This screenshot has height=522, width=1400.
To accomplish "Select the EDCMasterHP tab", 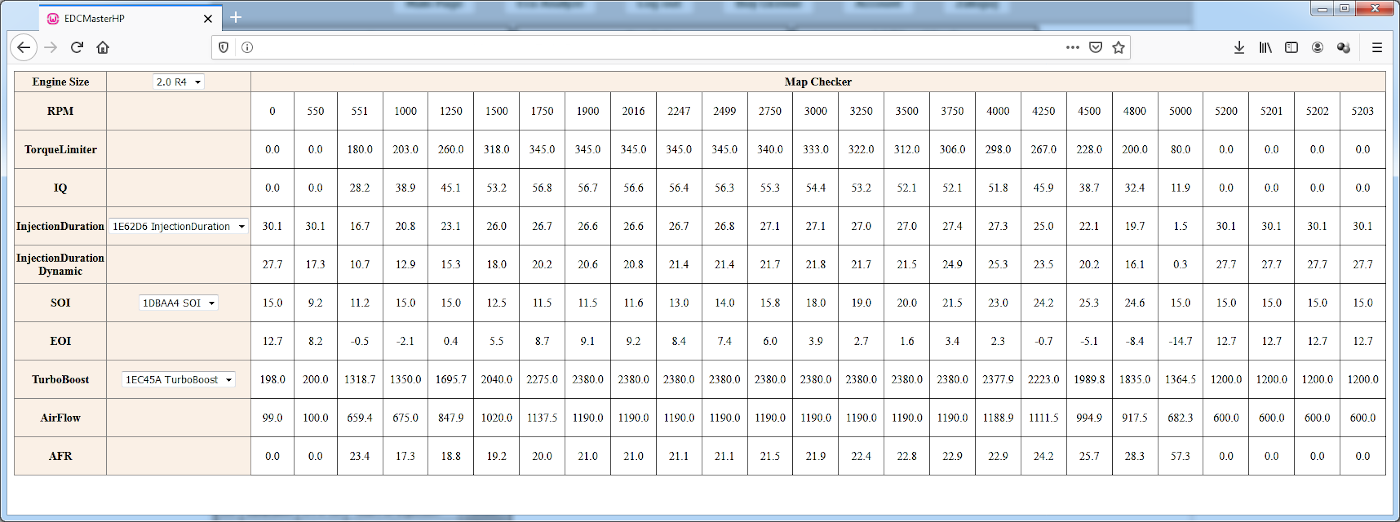I will [131, 18].
